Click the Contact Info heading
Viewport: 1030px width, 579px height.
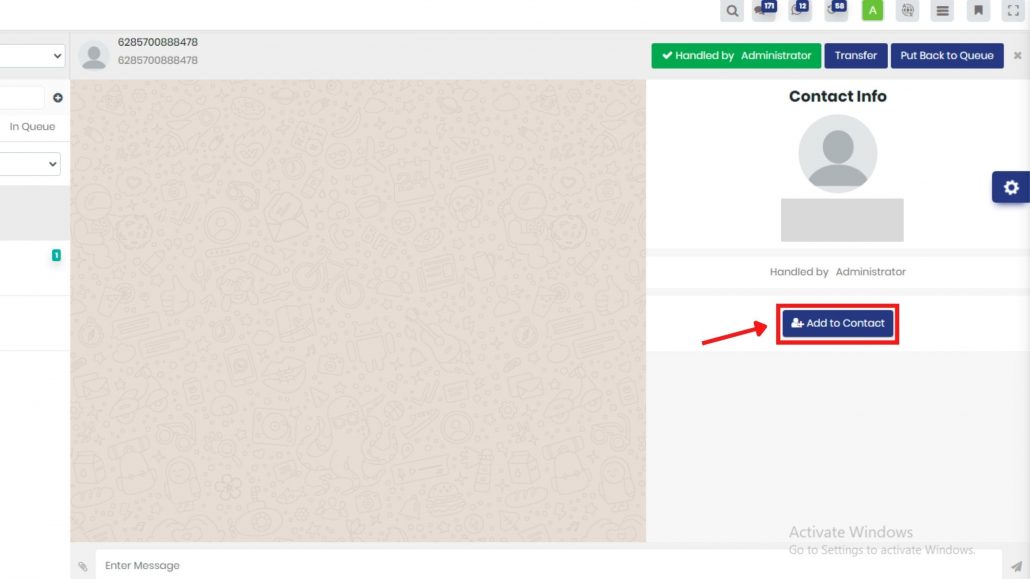[x=838, y=97]
